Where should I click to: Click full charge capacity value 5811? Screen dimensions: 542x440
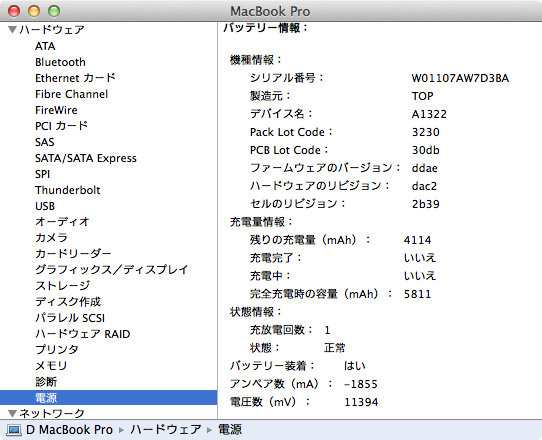tap(417, 294)
